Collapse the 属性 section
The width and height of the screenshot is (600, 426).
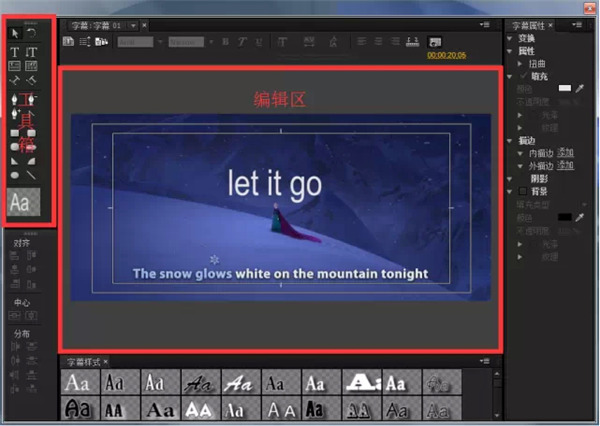click(x=510, y=51)
